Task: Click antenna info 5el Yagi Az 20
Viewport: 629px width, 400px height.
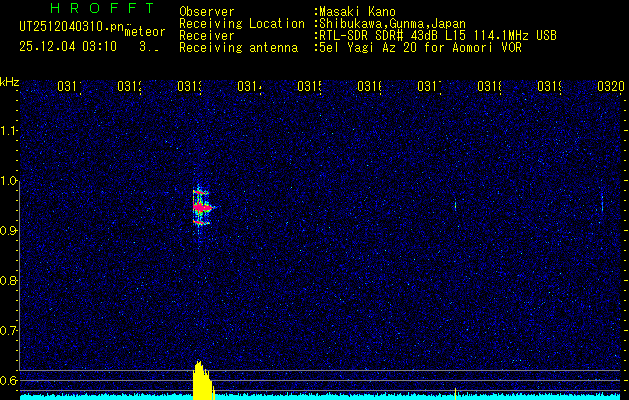Action: 420,48
